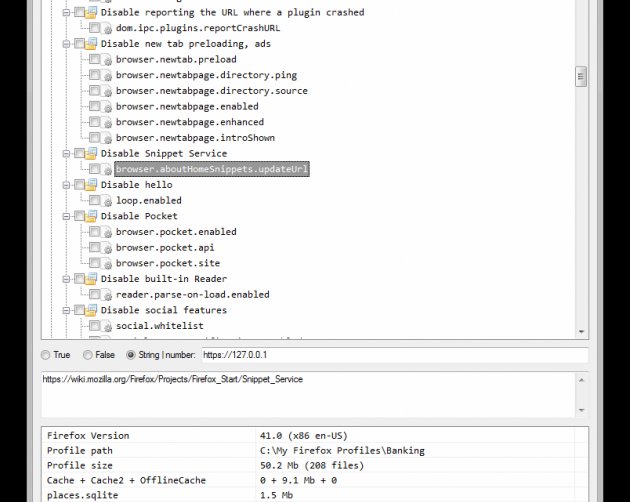Tick the loop.enabled checkbox

(x=95, y=200)
